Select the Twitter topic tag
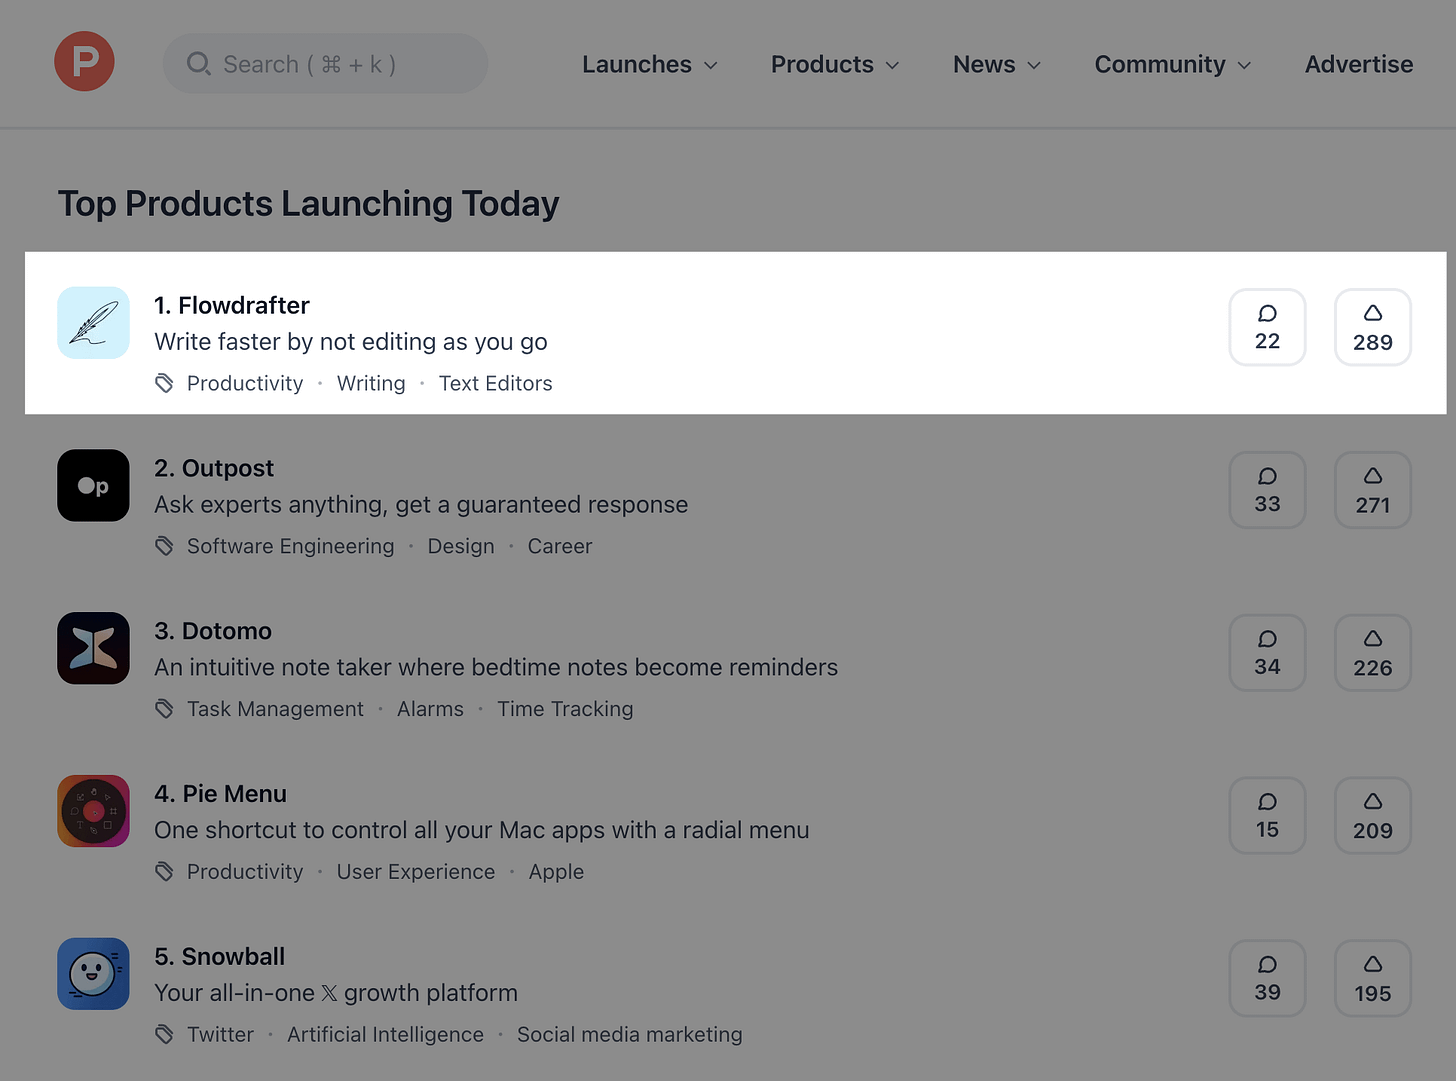Viewport: 1456px width, 1081px height. tap(220, 1035)
